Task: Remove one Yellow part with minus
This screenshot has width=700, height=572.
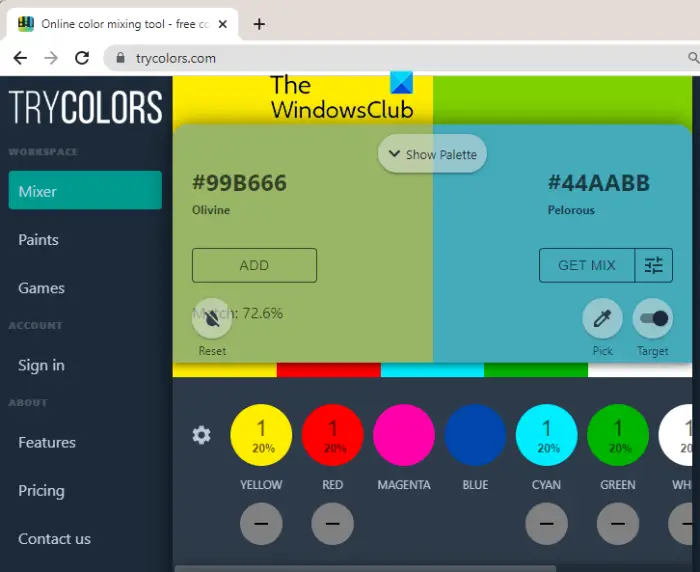Action: (261, 524)
